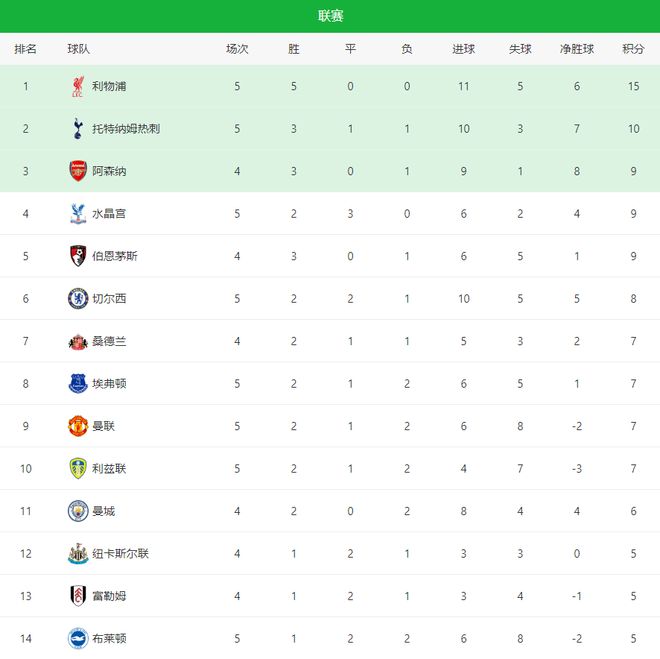Click the Crystal Palace crest icon

tap(78, 214)
